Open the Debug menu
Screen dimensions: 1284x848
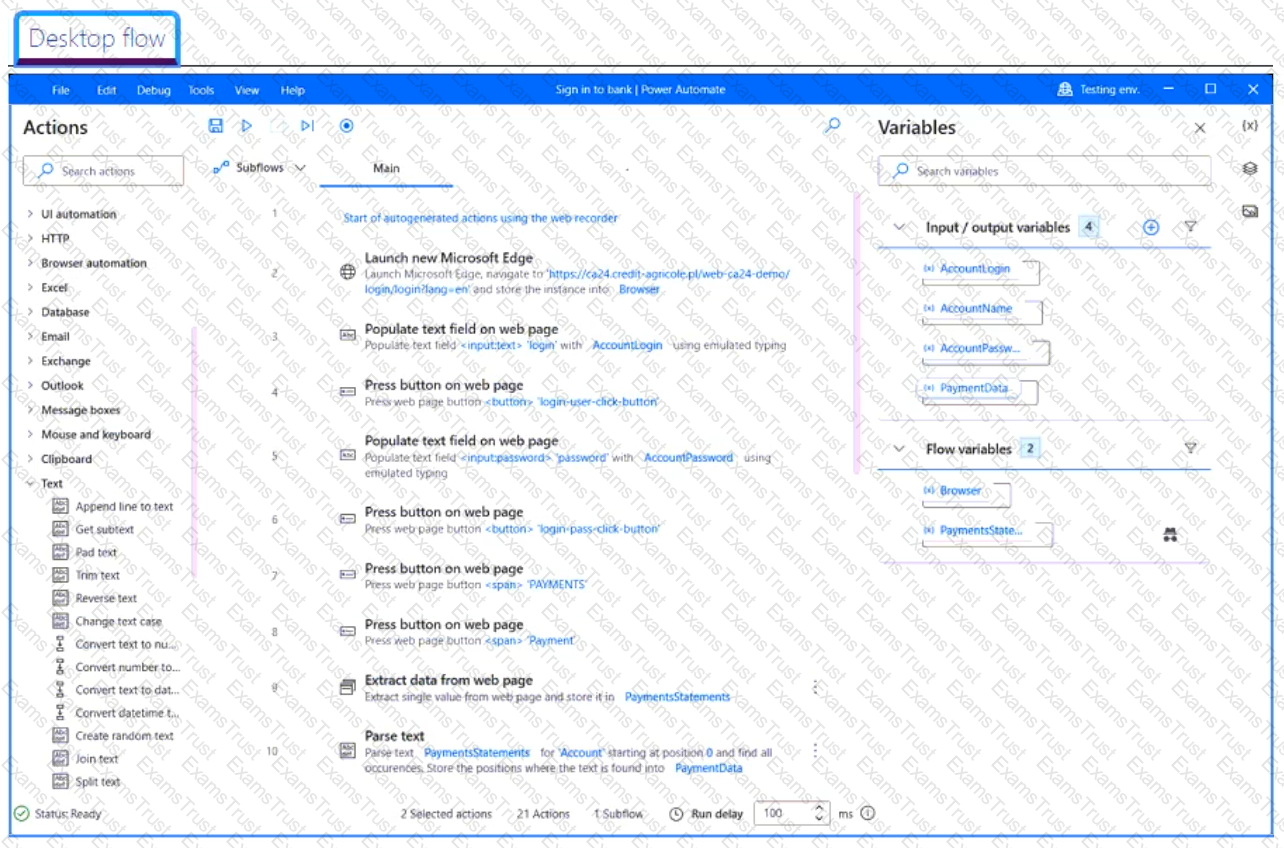point(154,90)
